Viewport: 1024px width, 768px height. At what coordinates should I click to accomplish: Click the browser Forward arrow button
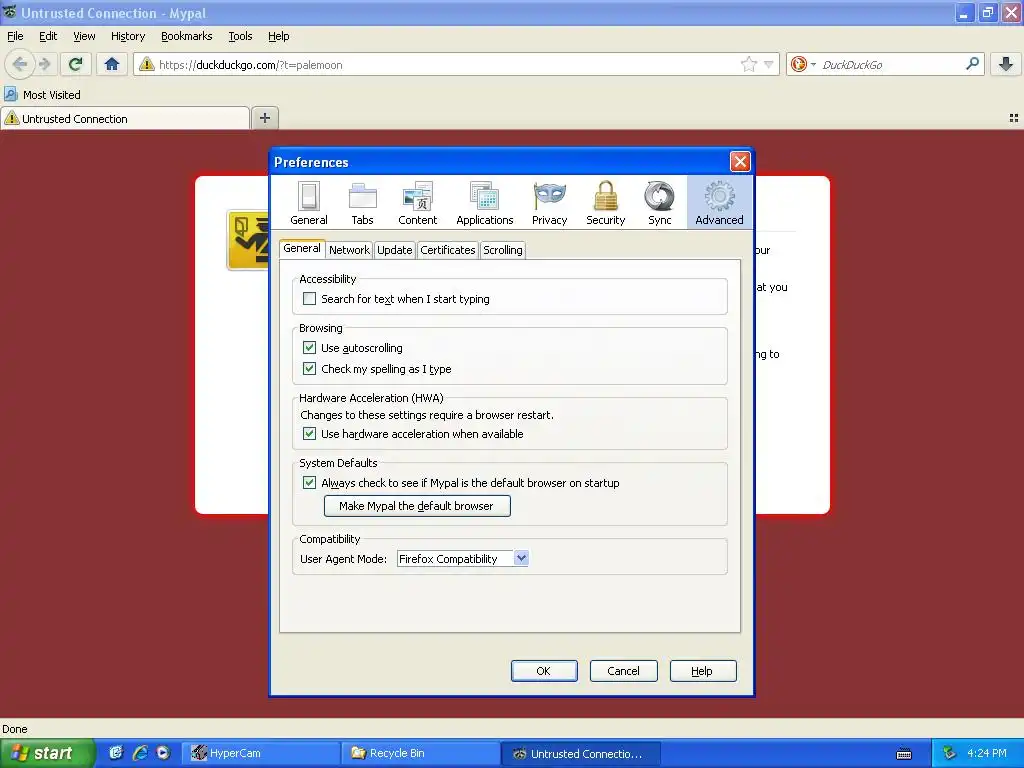tap(44, 64)
